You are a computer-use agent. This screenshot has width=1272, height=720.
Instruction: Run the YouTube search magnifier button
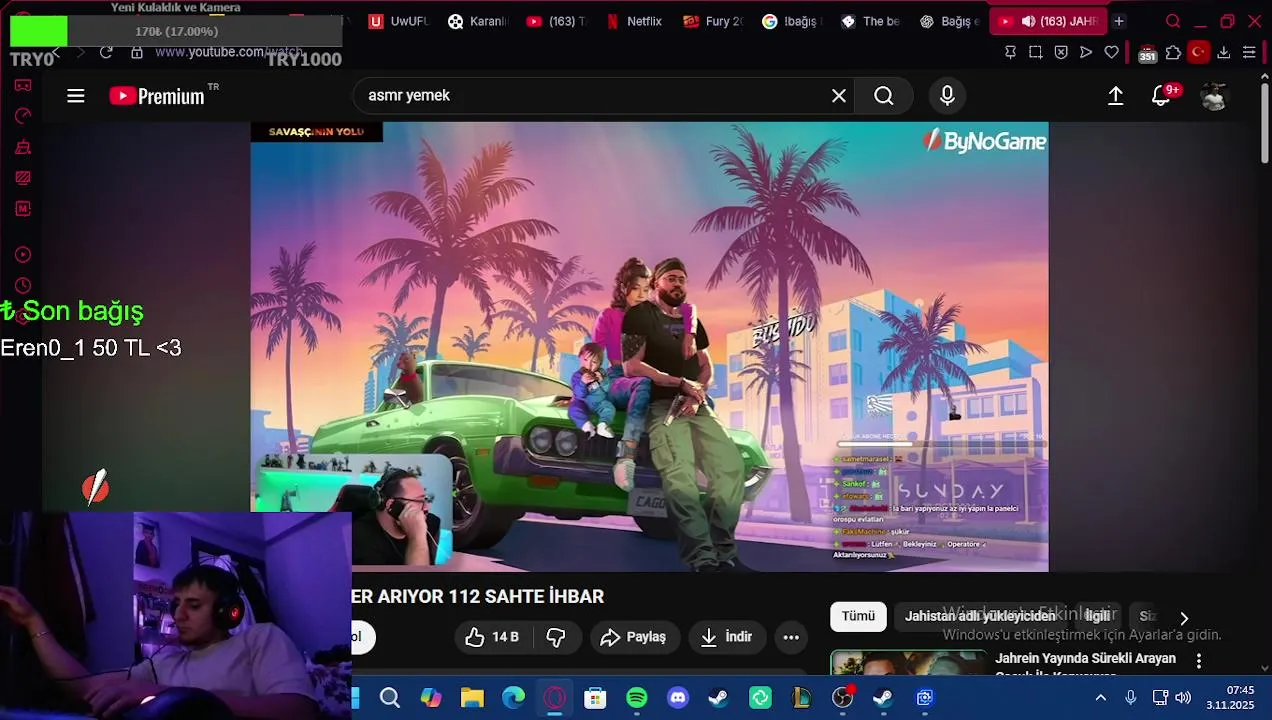(884, 96)
